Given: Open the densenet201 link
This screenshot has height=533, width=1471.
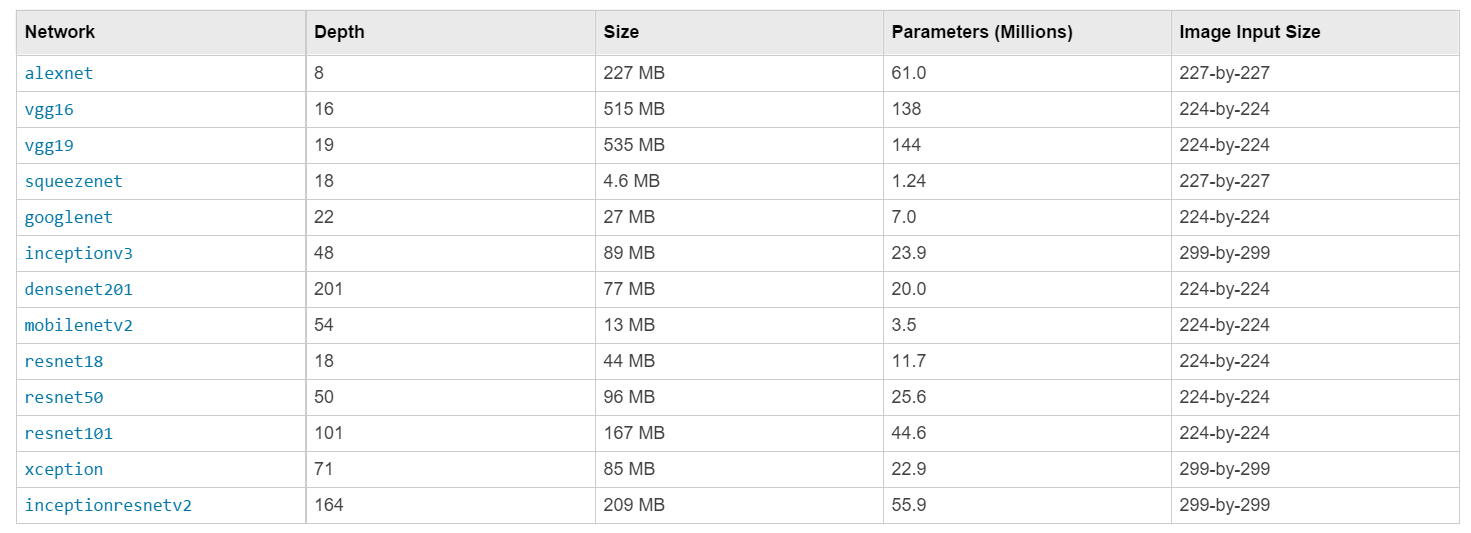Looking at the screenshot, I should click(x=78, y=289).
